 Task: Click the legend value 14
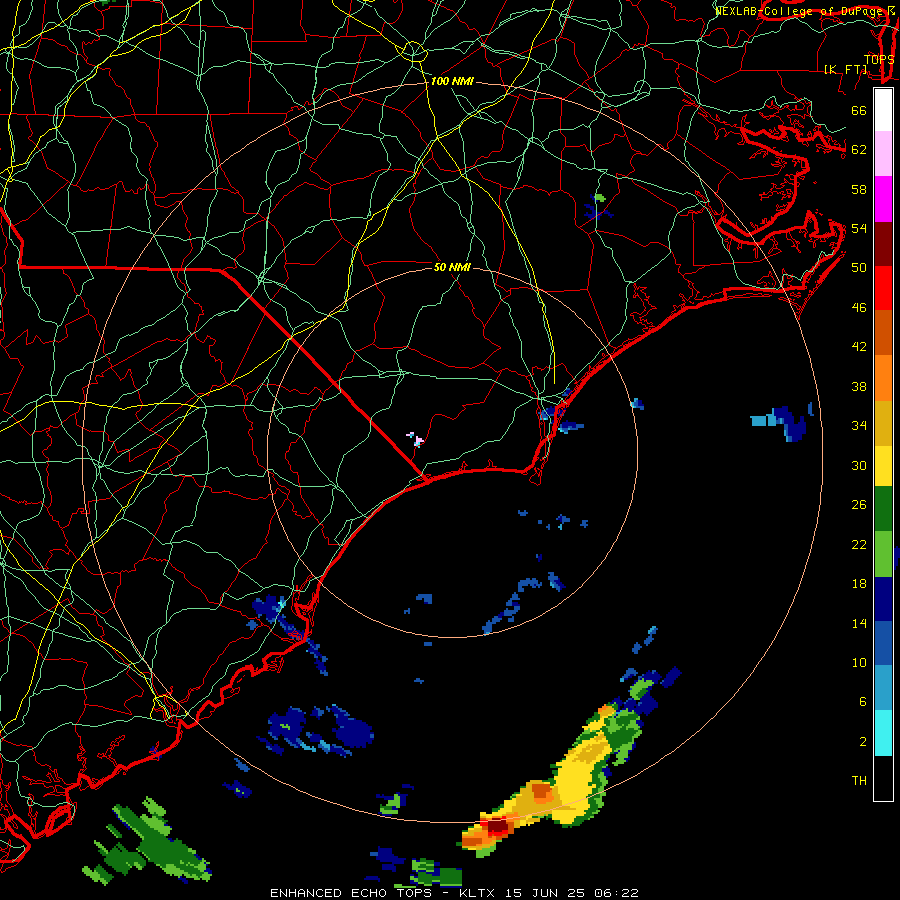(x=859, y=623)
